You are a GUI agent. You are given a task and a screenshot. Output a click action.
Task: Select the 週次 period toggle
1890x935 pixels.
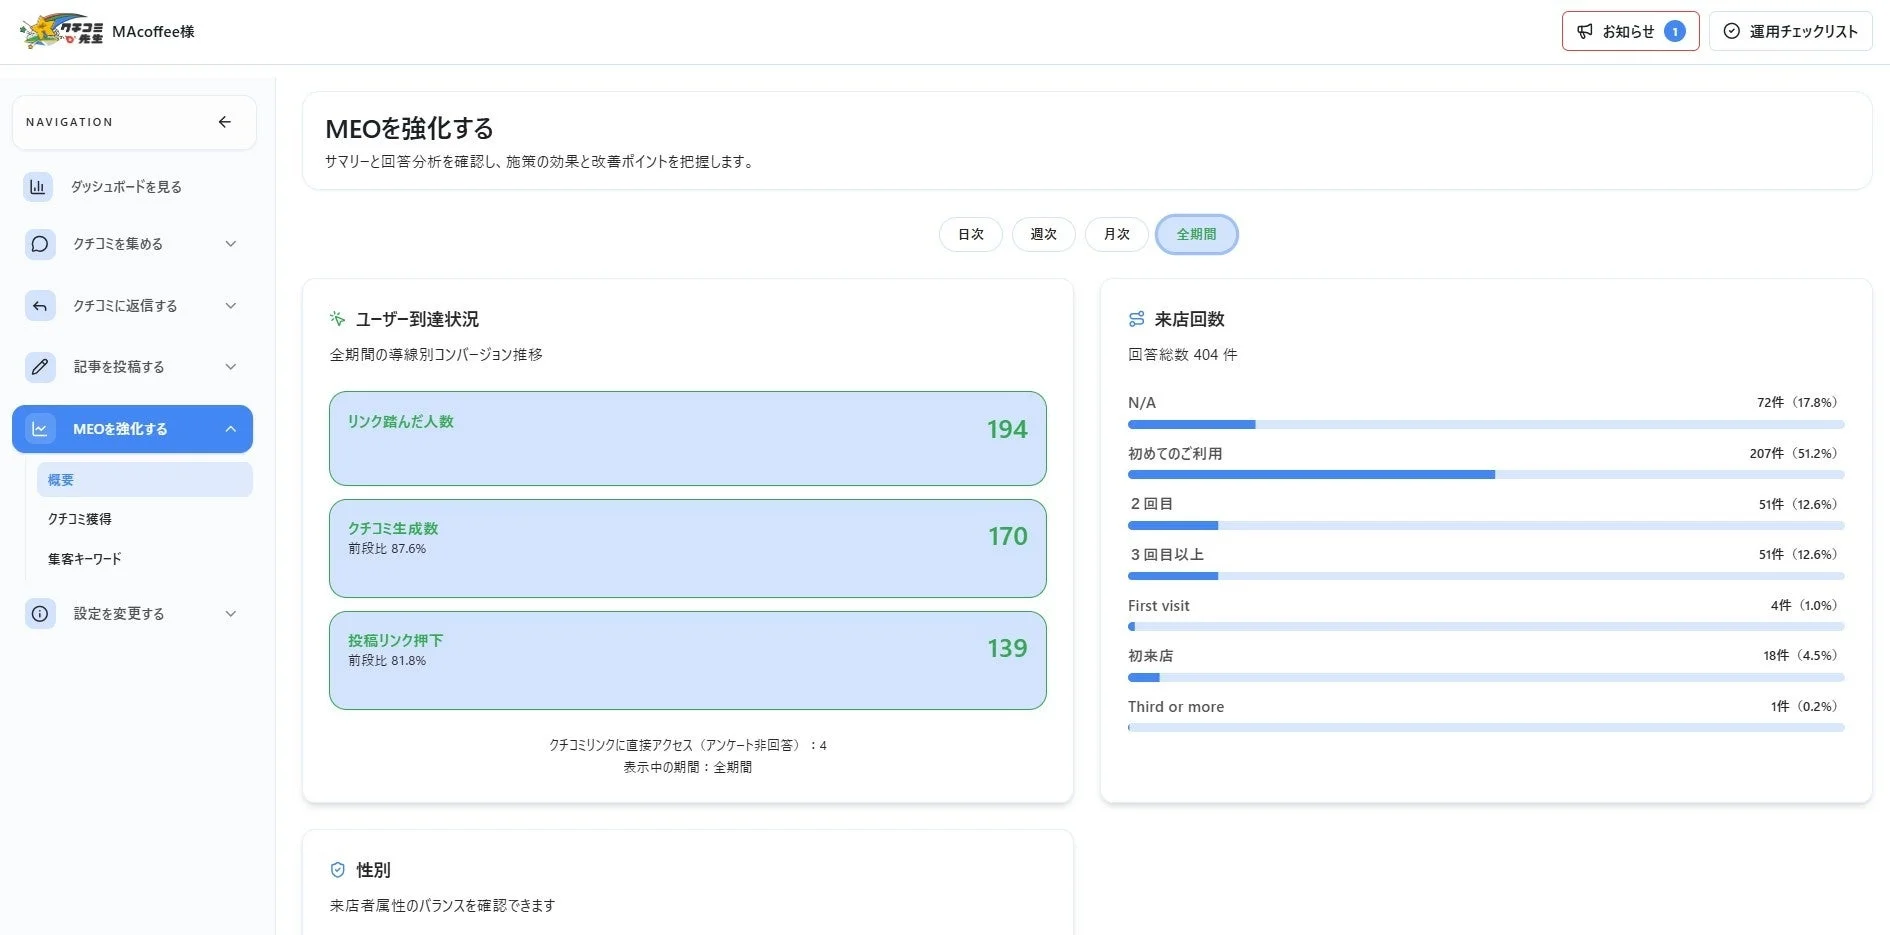point(1043,234)
